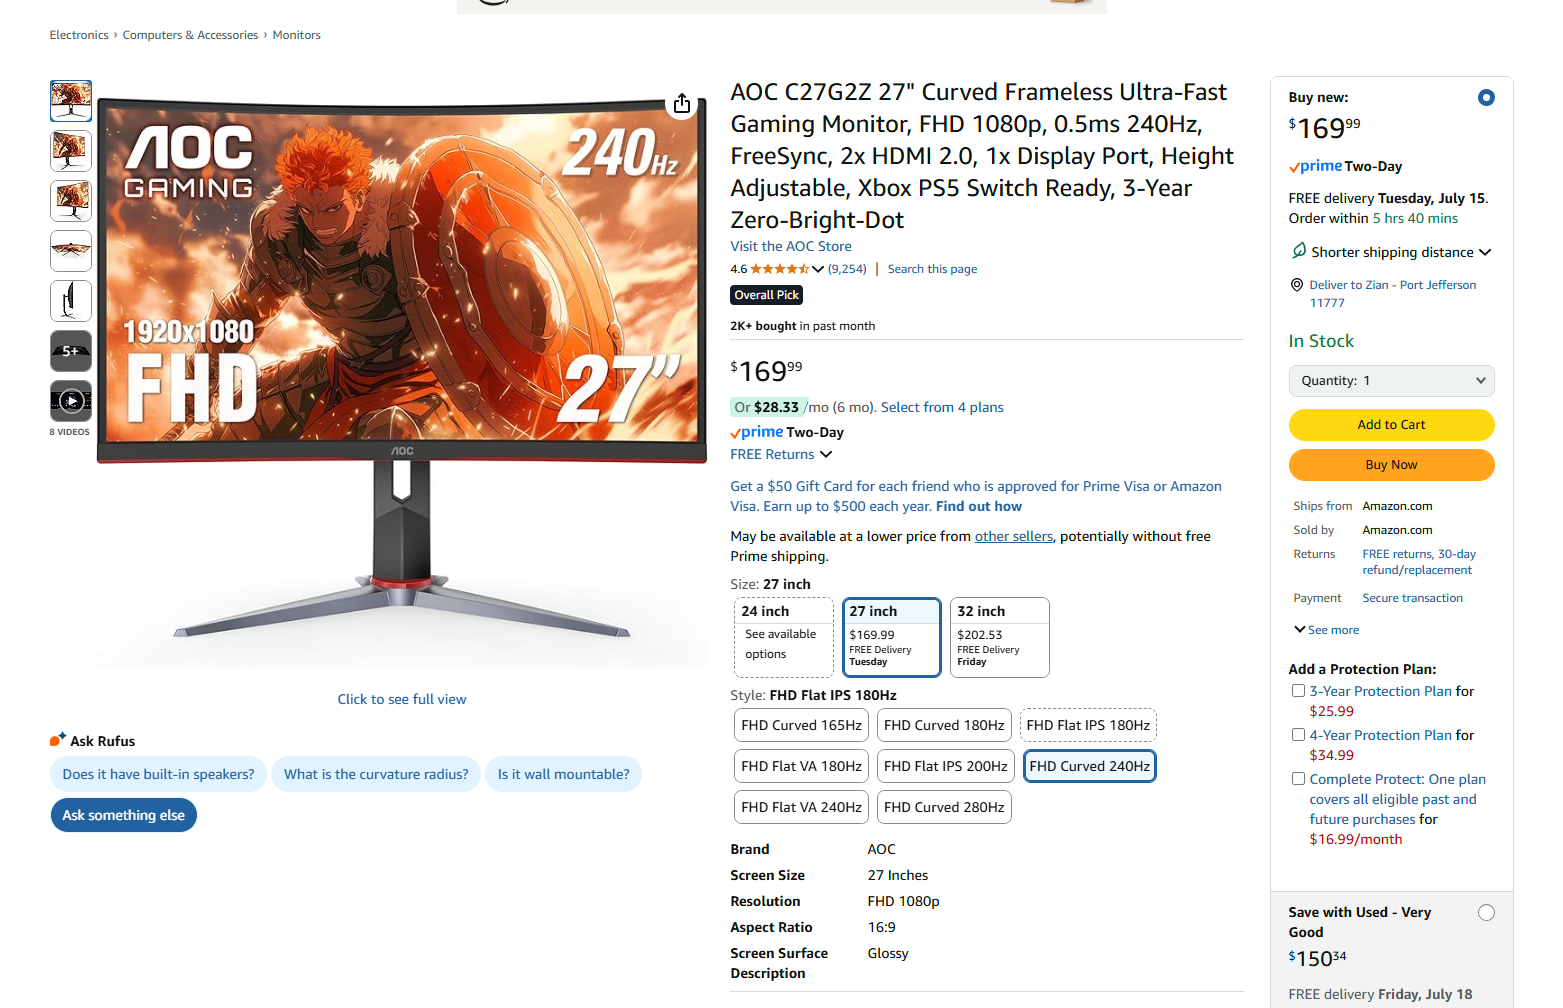The height and width of the screenshot is (1008, 1563).
Task: Select the 32 inch size option
Action: [x=999, y=637]
